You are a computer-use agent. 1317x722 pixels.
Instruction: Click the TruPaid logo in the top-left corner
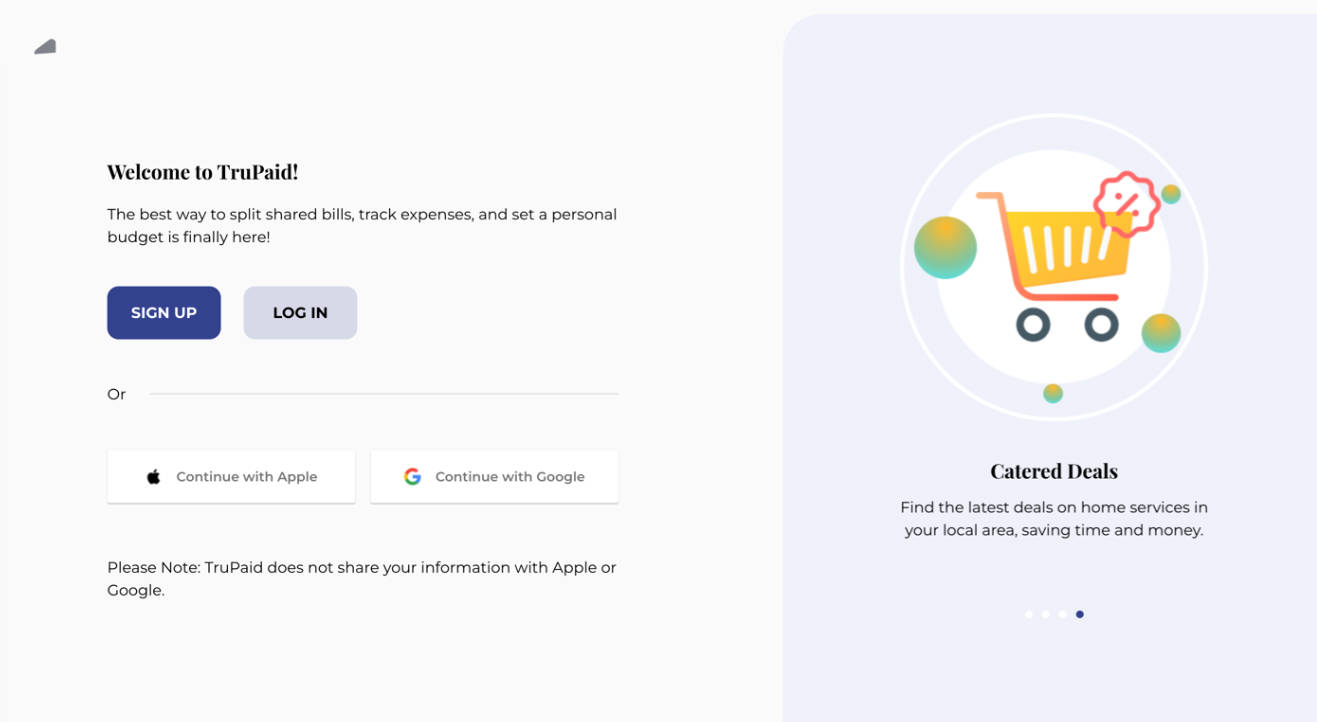(x=44, y=46)
